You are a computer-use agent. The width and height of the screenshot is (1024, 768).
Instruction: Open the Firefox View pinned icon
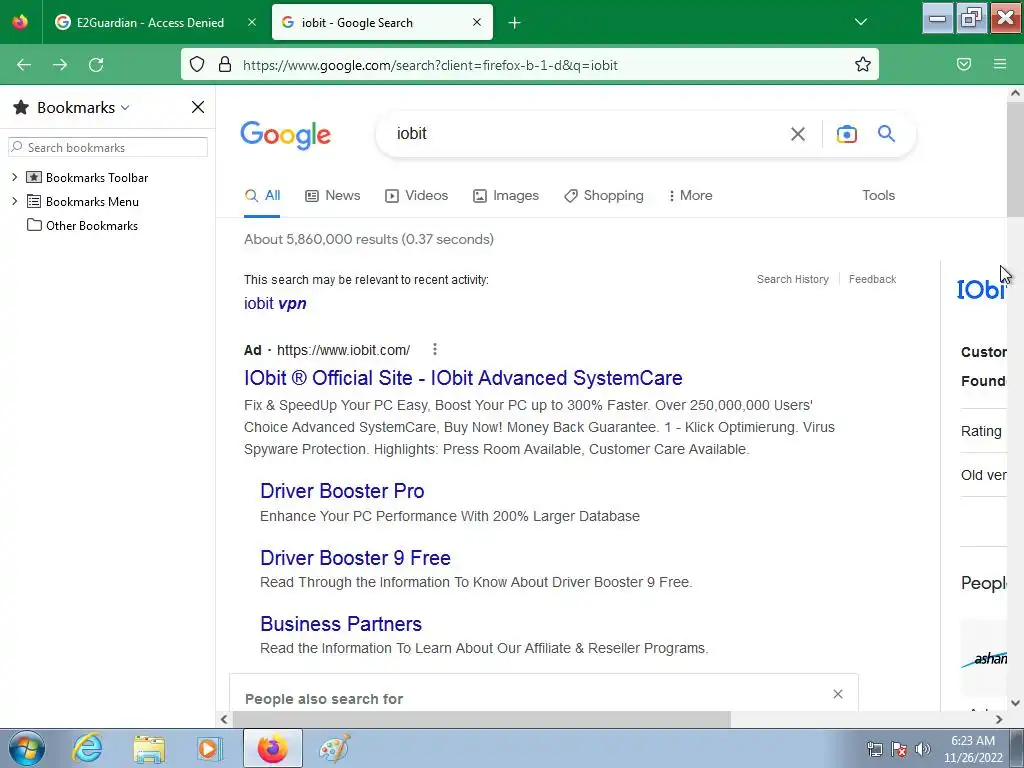click(20, 22)
